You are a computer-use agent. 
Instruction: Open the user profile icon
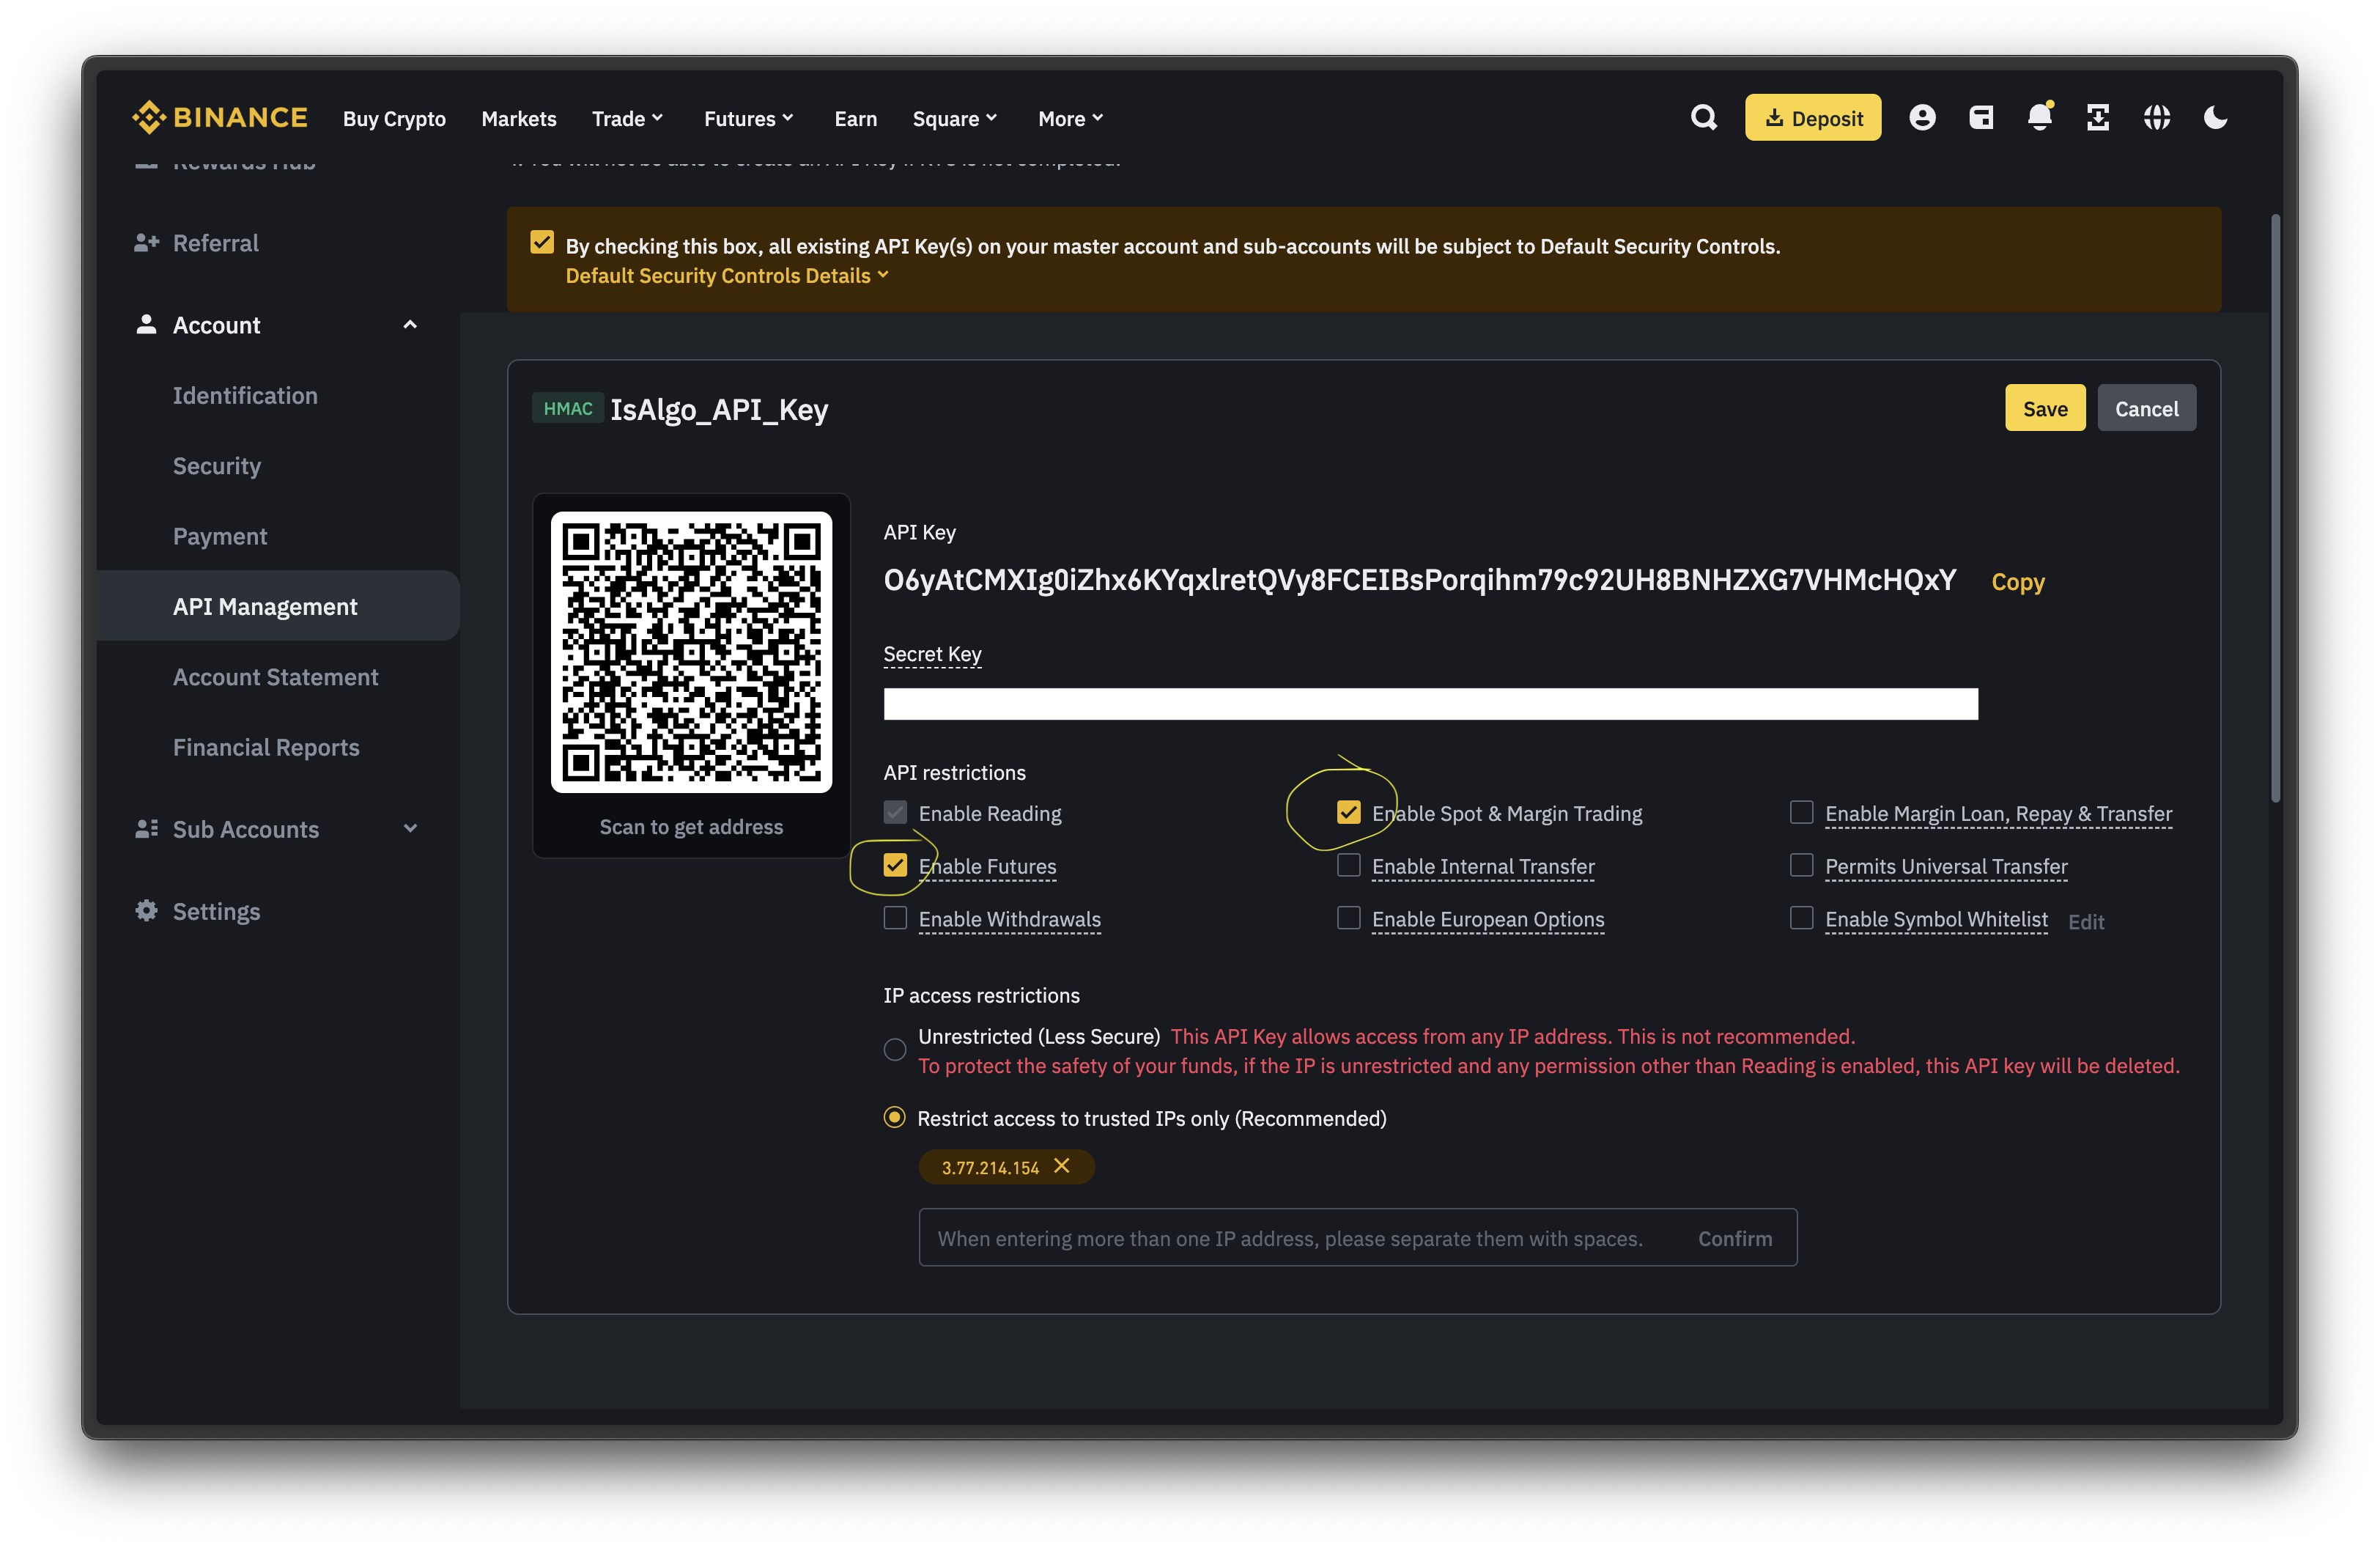1922,118
